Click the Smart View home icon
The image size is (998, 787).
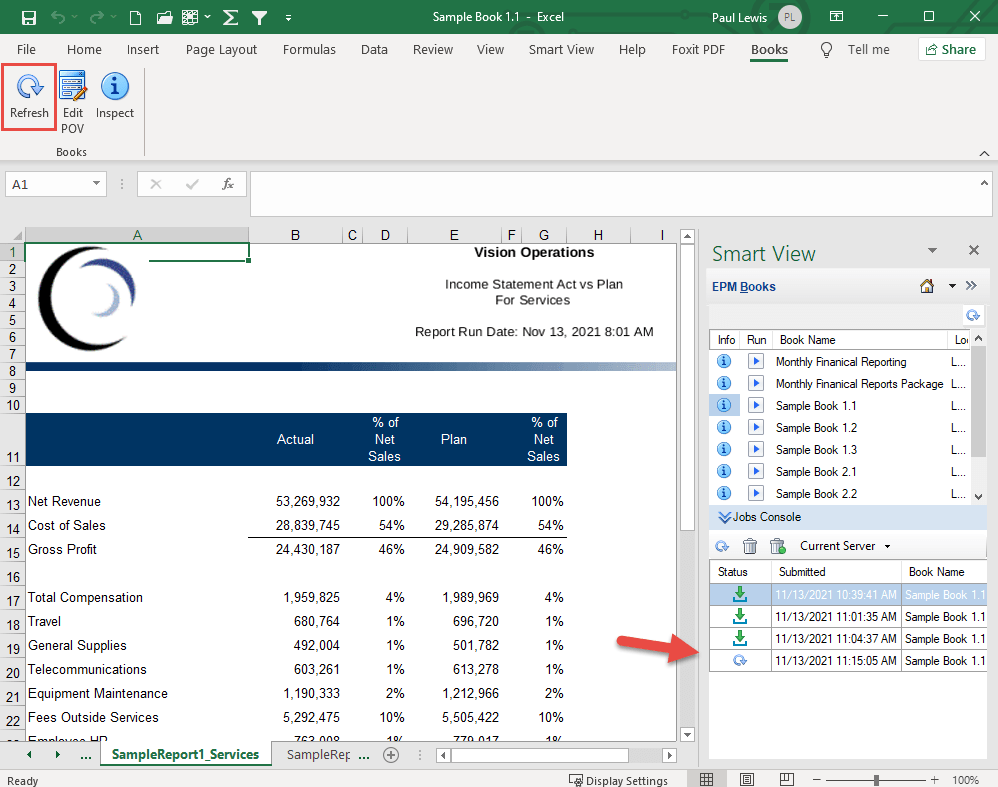[x=927, y=287]
